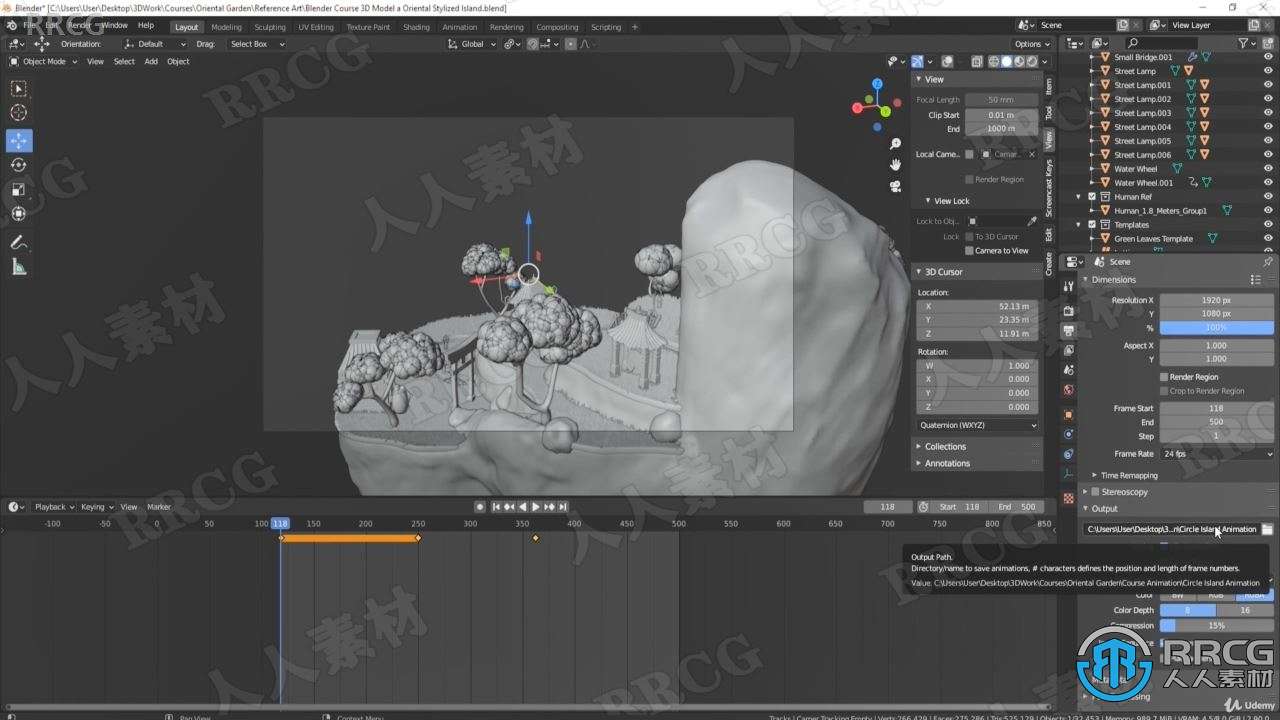The image size is (1280, 720).
Task: Open the Keying menu
Action: coord(96,507)
